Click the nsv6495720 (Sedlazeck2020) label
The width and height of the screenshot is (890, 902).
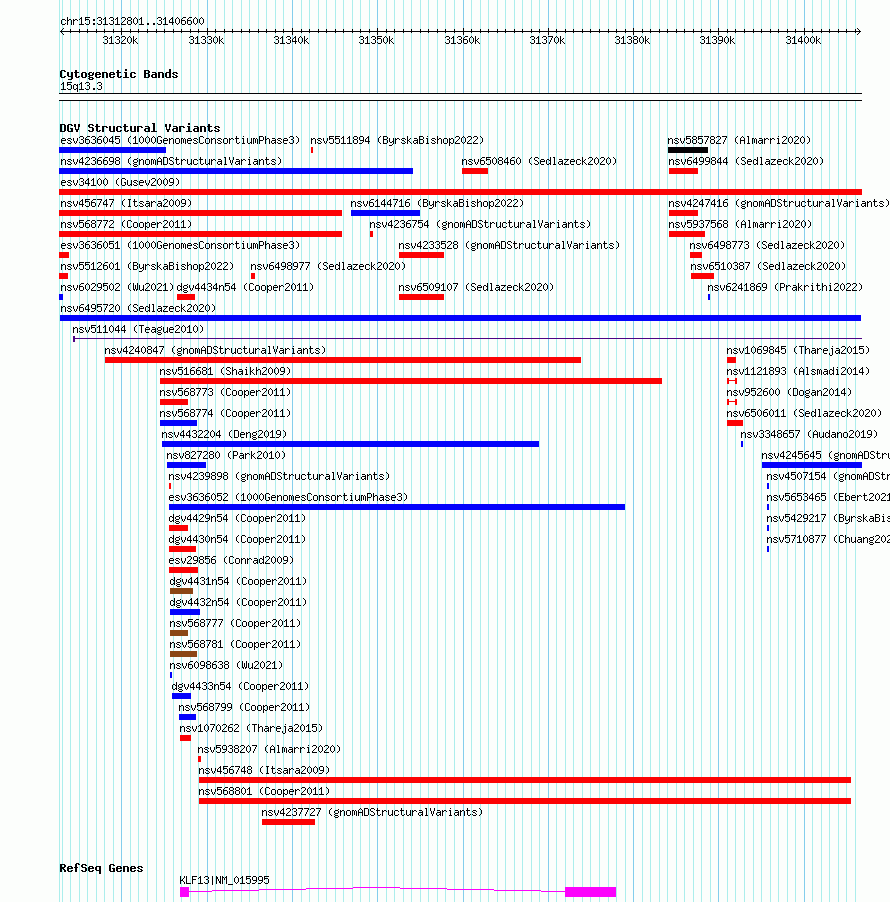click(138, 308)
